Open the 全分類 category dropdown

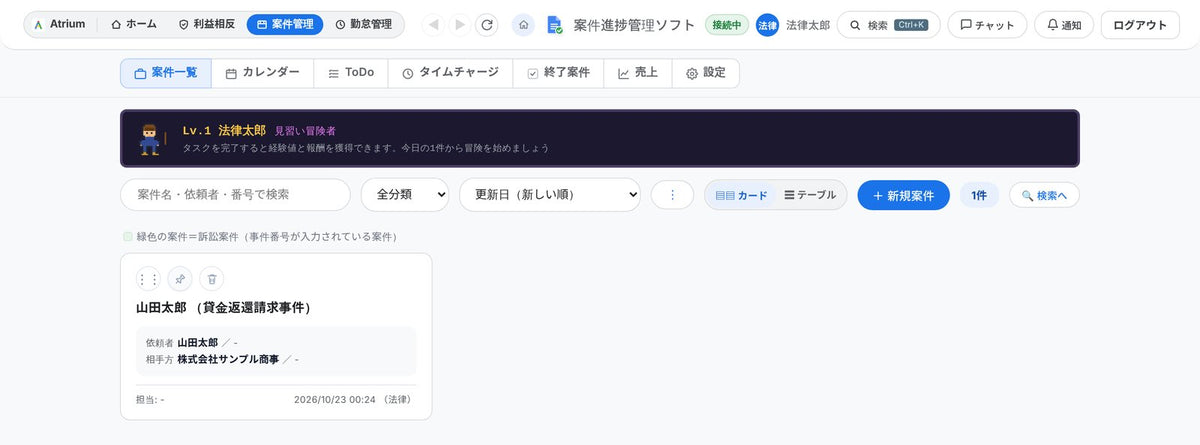[x=405, y=195]
